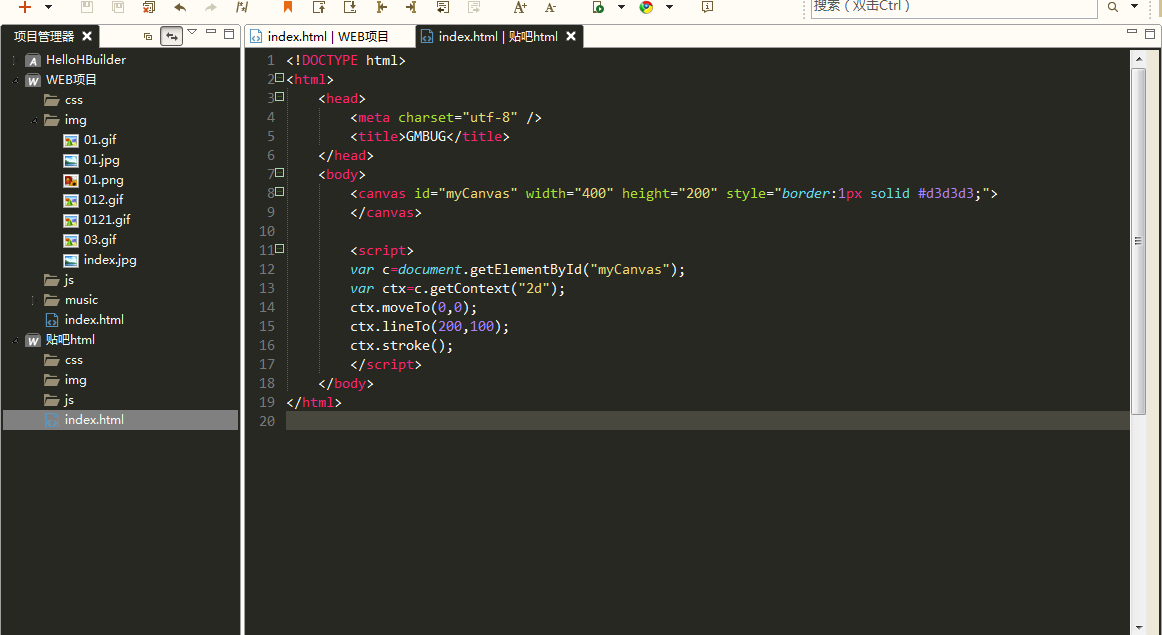Expand the HelloHBuilder project node

(14, 60)
